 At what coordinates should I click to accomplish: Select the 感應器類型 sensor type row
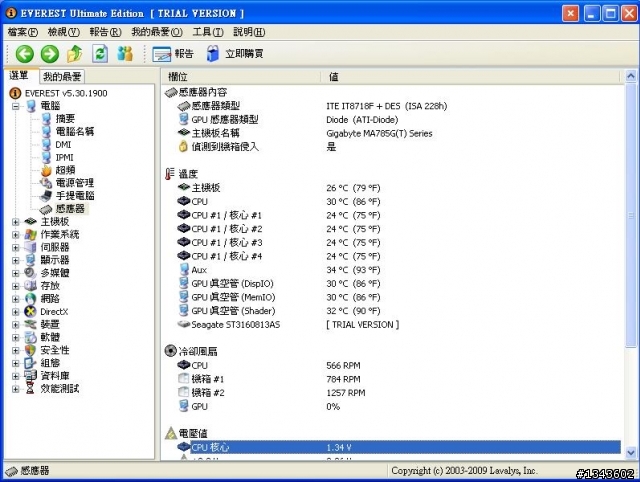click(392, 106)
